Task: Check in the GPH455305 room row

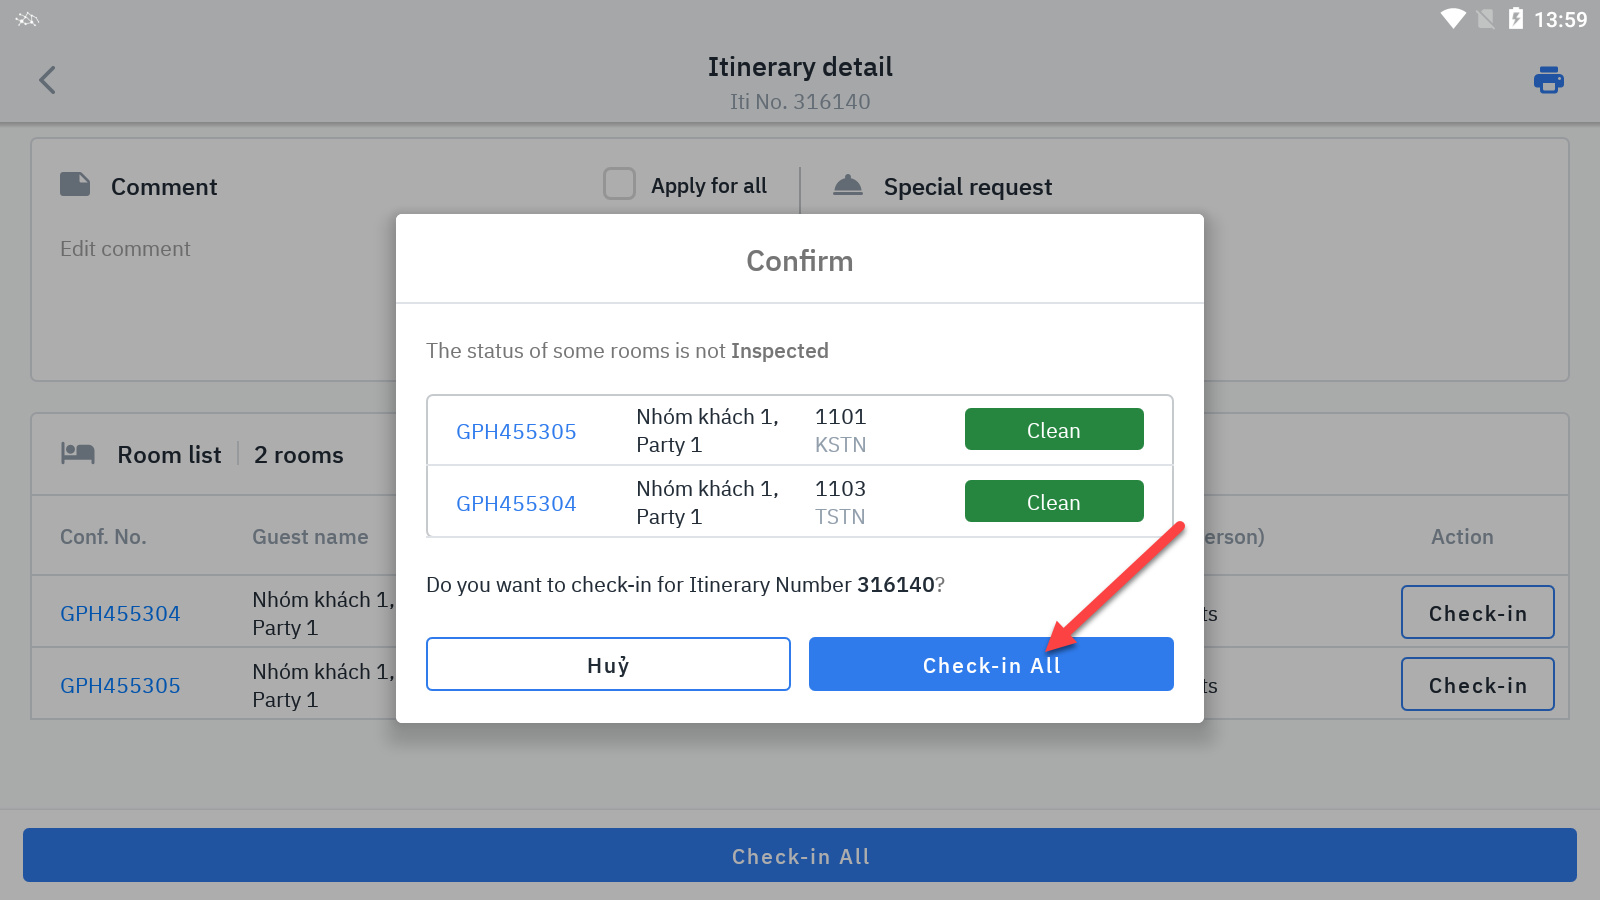Action: click(x=1478, y=684)
